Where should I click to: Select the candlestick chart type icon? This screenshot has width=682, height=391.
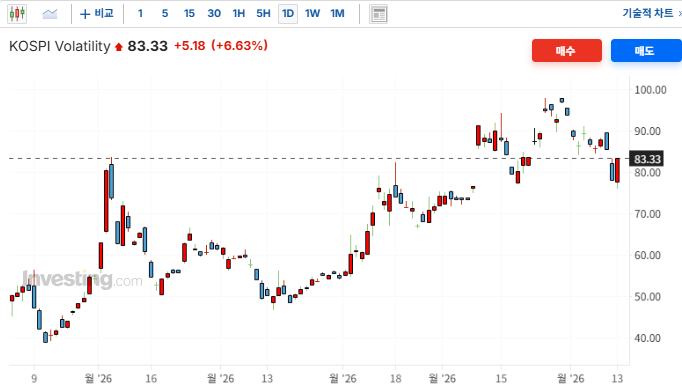pos(17,14)
